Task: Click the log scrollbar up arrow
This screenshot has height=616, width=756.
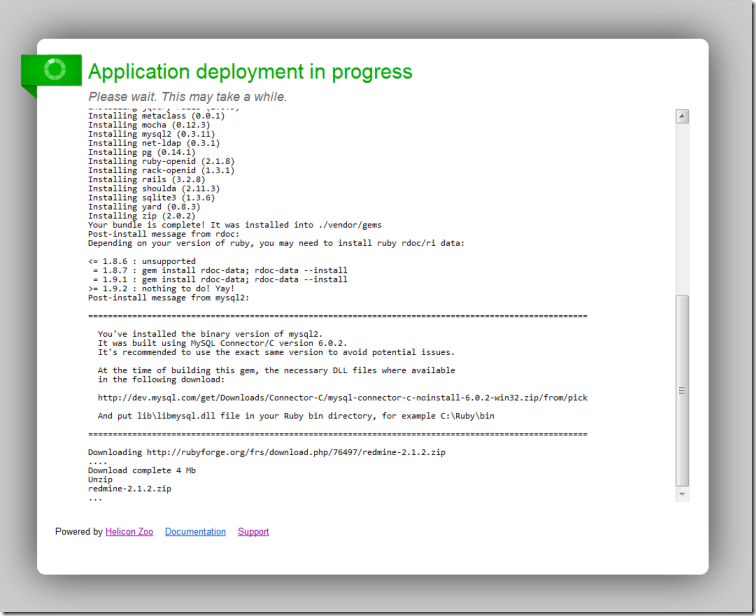Action: [682, 116]
